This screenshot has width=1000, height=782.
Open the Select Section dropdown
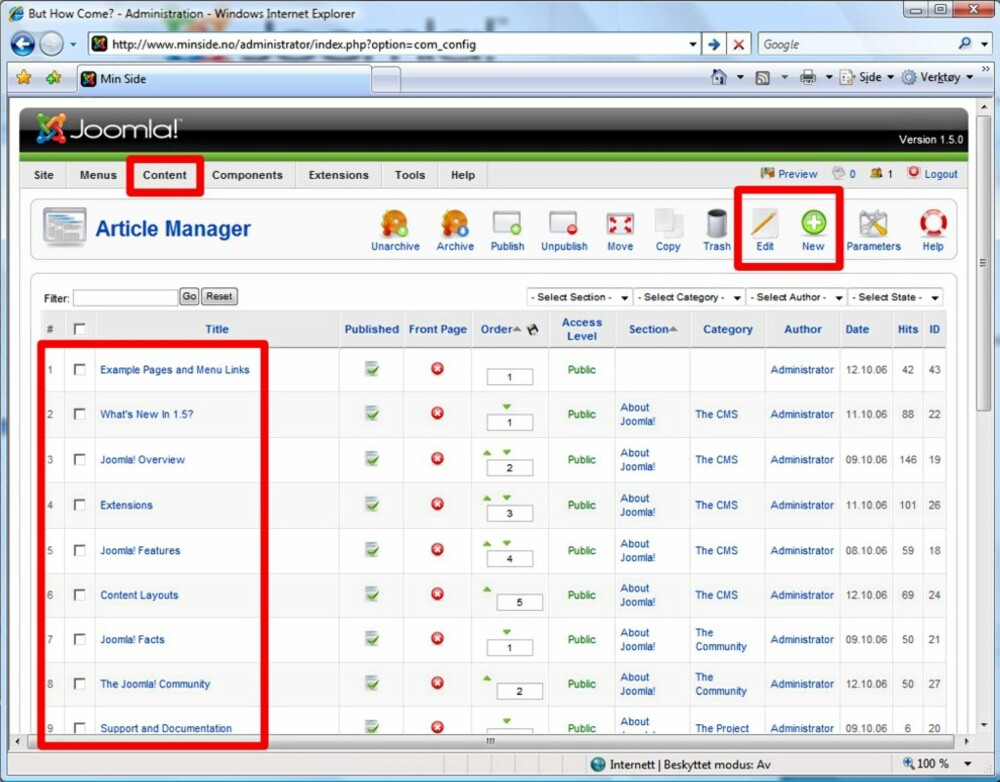(579, 297)
